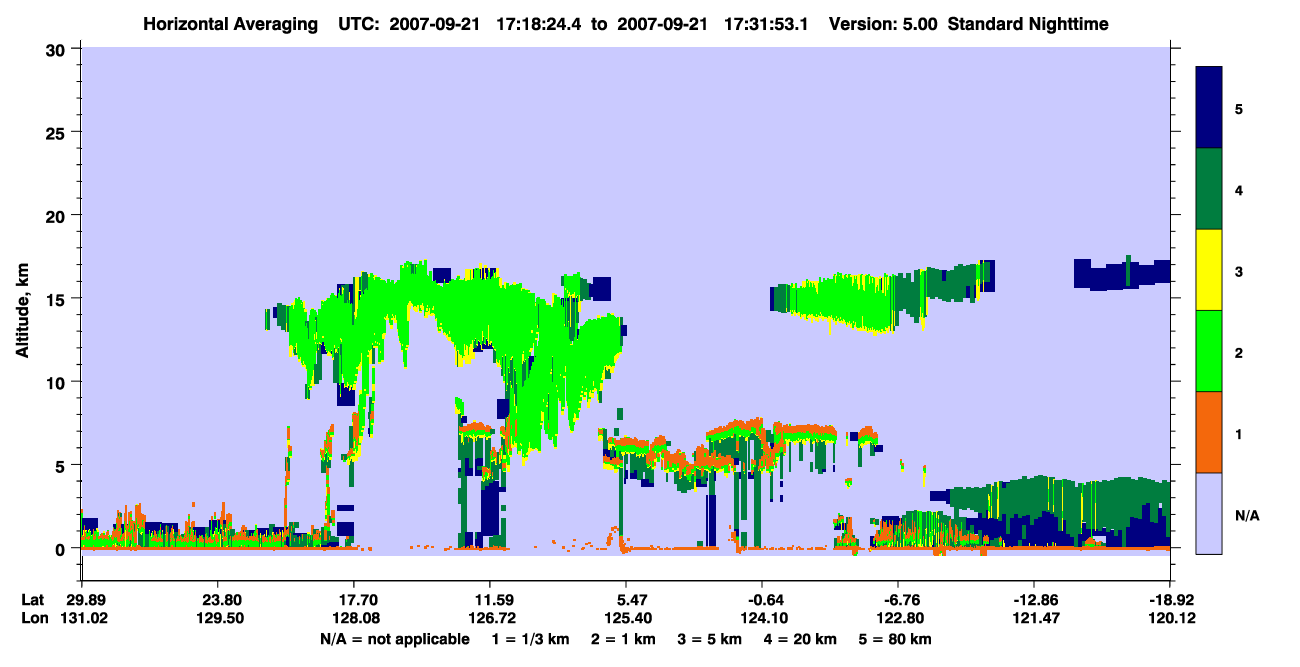Click the latitude value 23.80

[217, 600]
